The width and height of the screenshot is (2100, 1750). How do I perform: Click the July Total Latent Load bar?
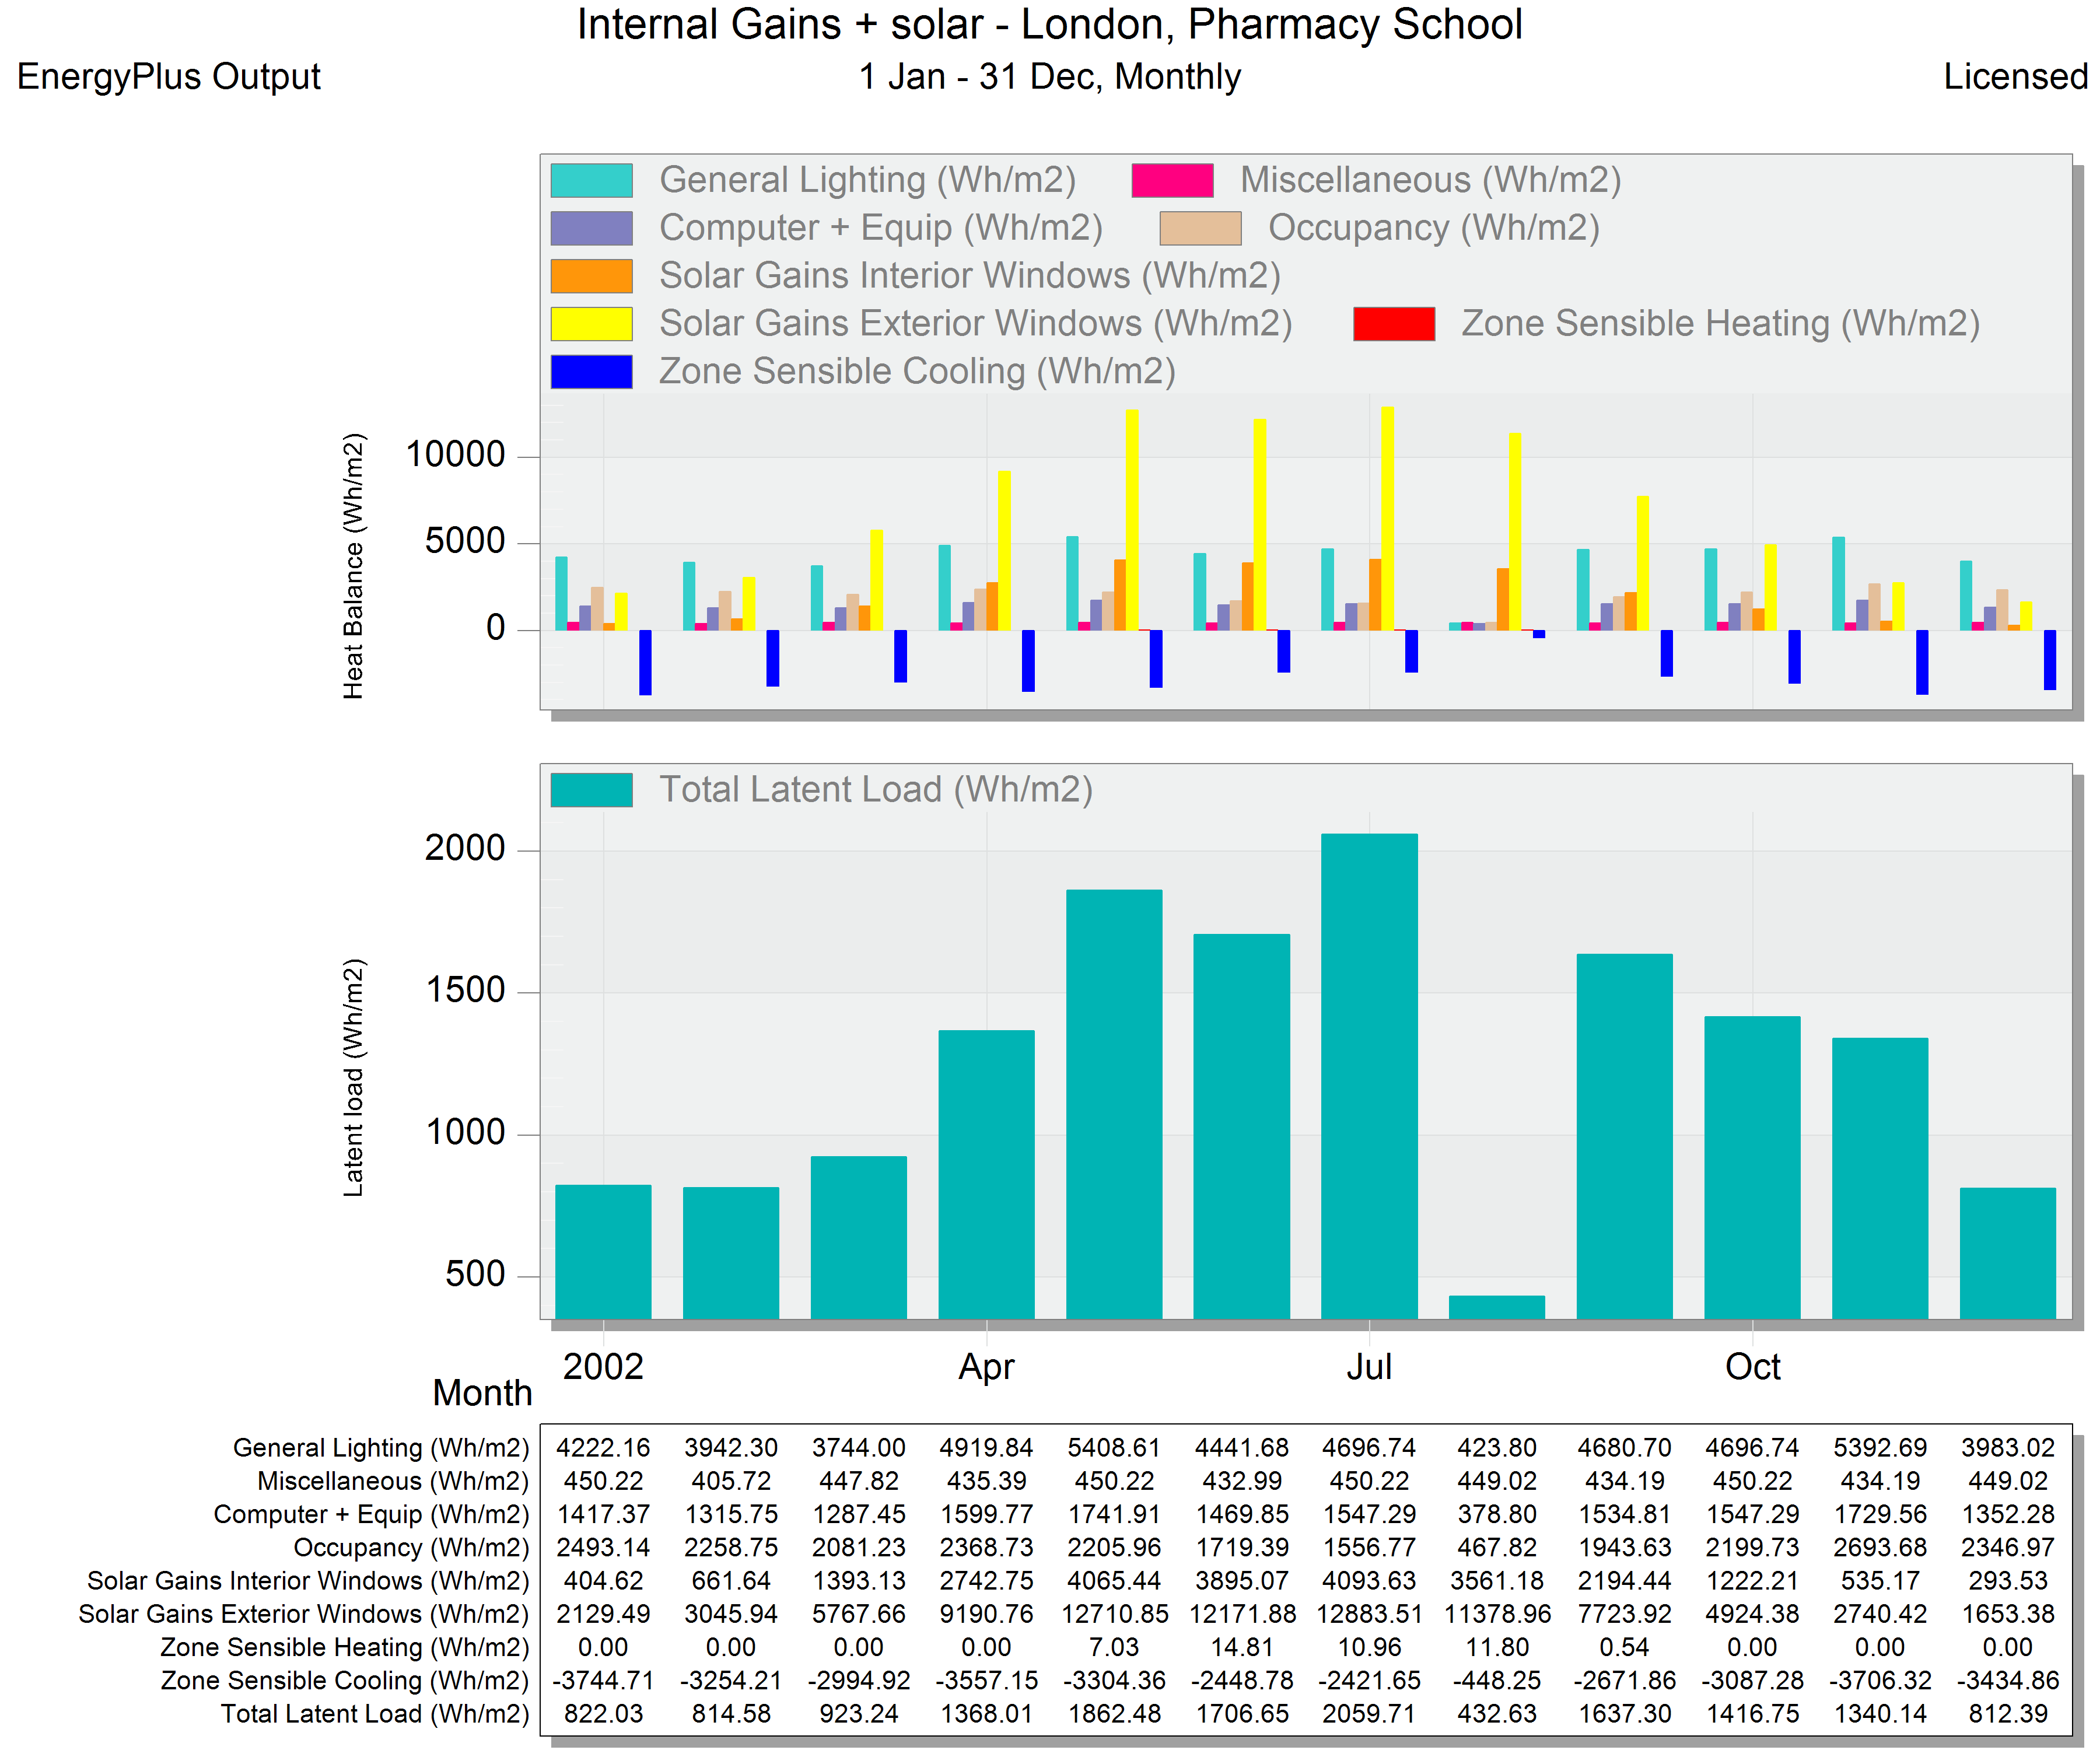(x=1369, y=1076)
